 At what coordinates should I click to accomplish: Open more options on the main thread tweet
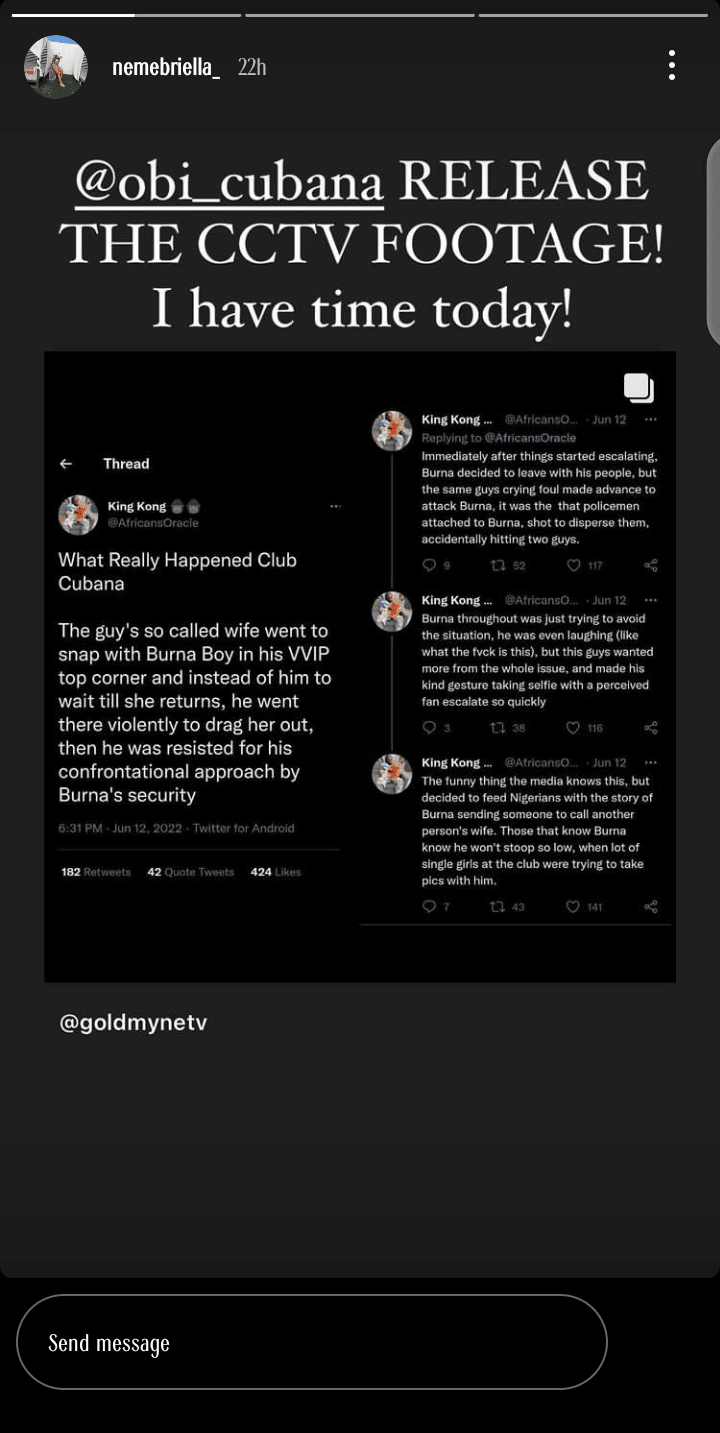pyautogui.click(x=335, y=507)
